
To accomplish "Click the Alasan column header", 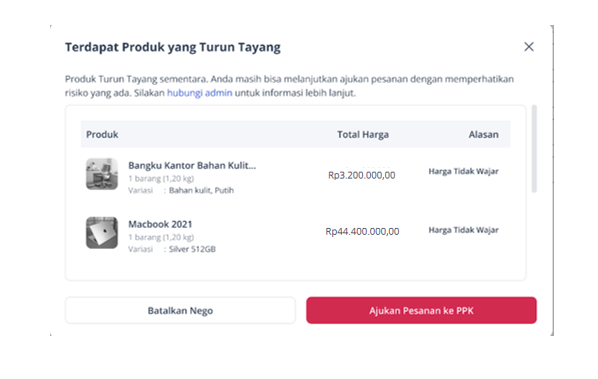I will 483,135.
